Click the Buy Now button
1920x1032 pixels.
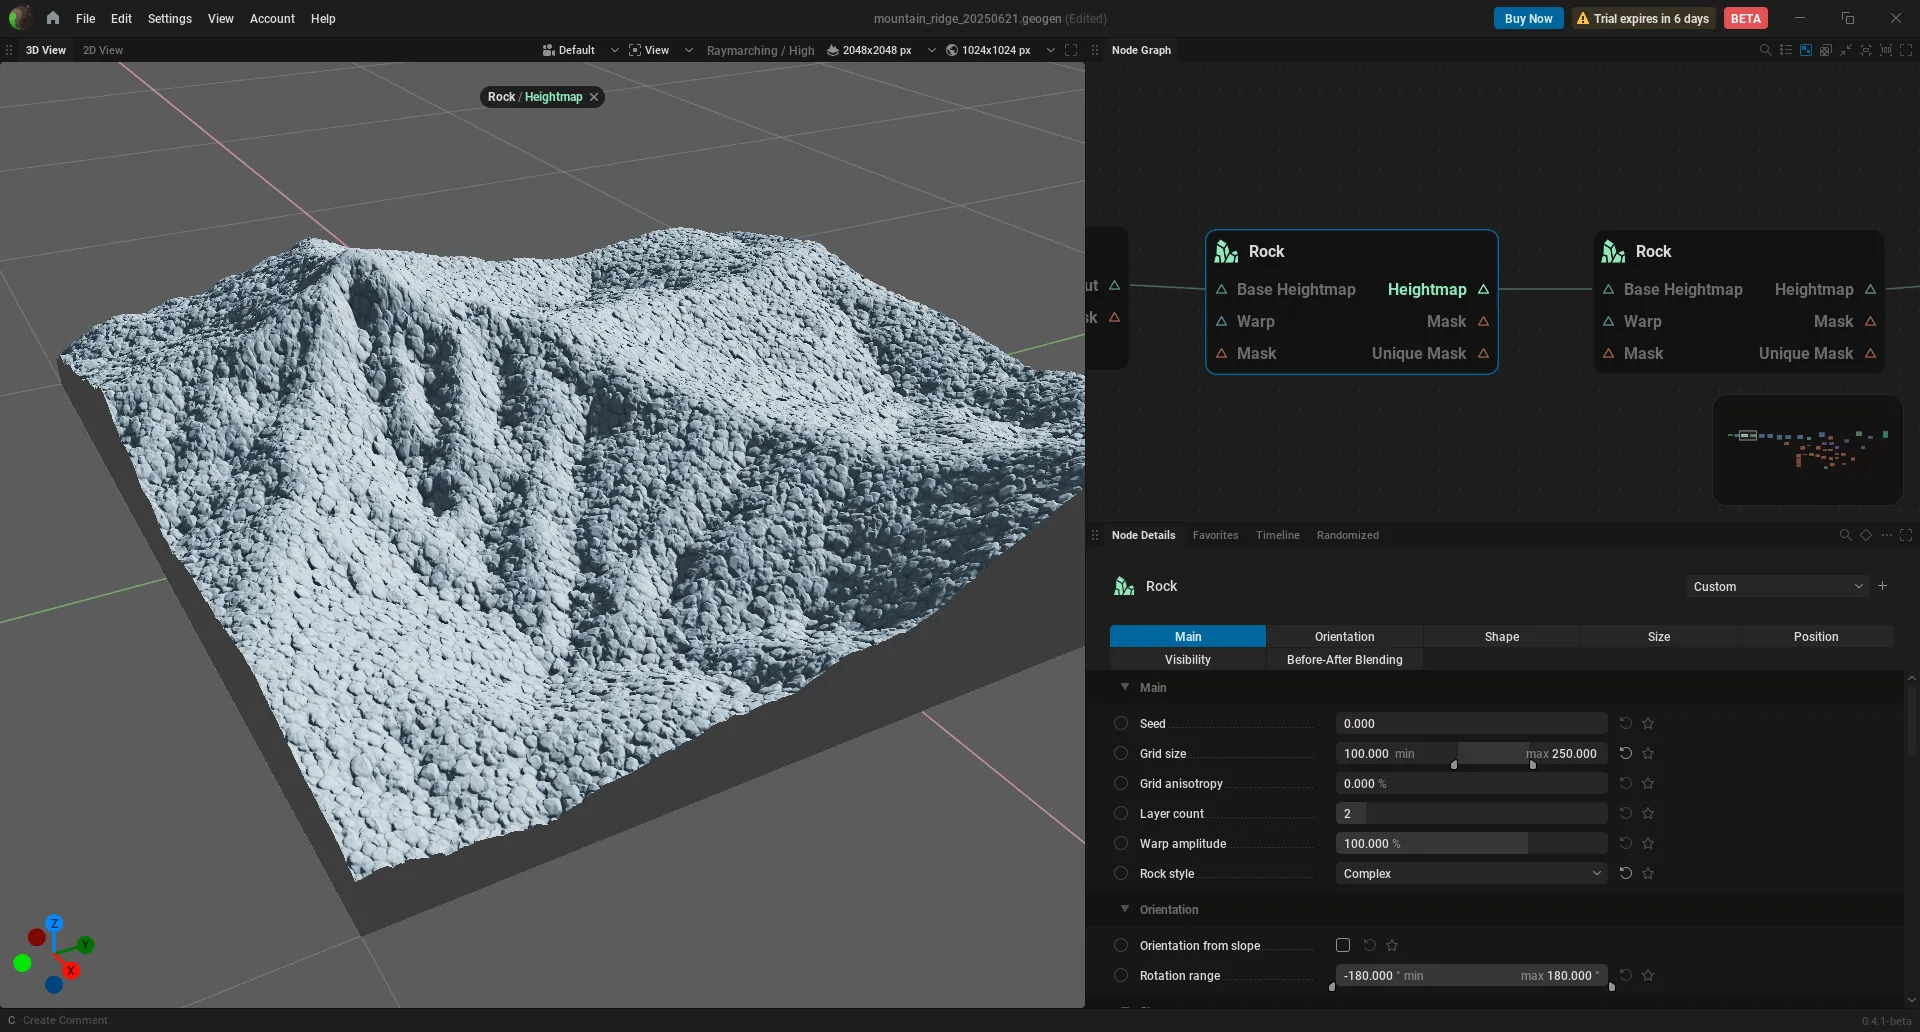[x=1528, y=18]
